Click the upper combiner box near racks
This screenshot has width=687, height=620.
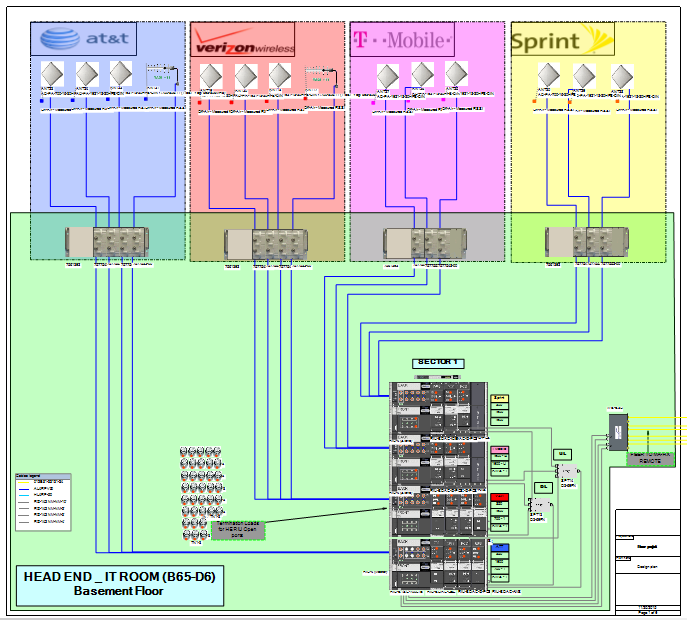567,471
